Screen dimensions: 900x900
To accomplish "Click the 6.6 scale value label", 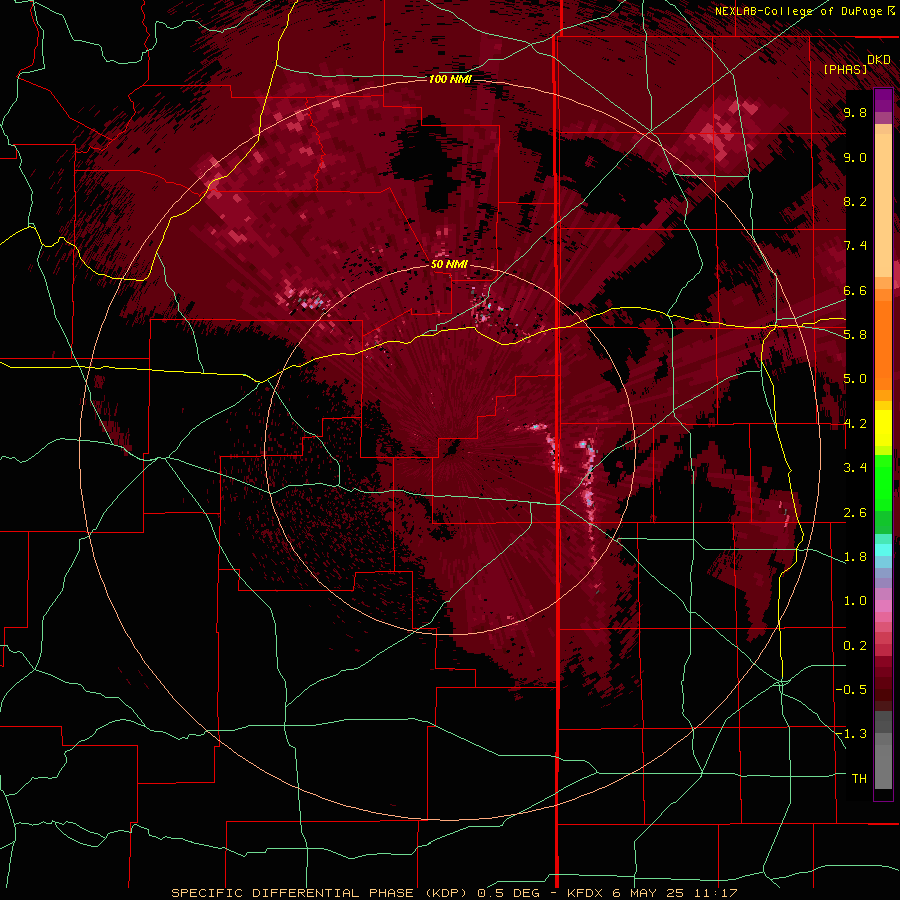I will (x=855, y=290).
